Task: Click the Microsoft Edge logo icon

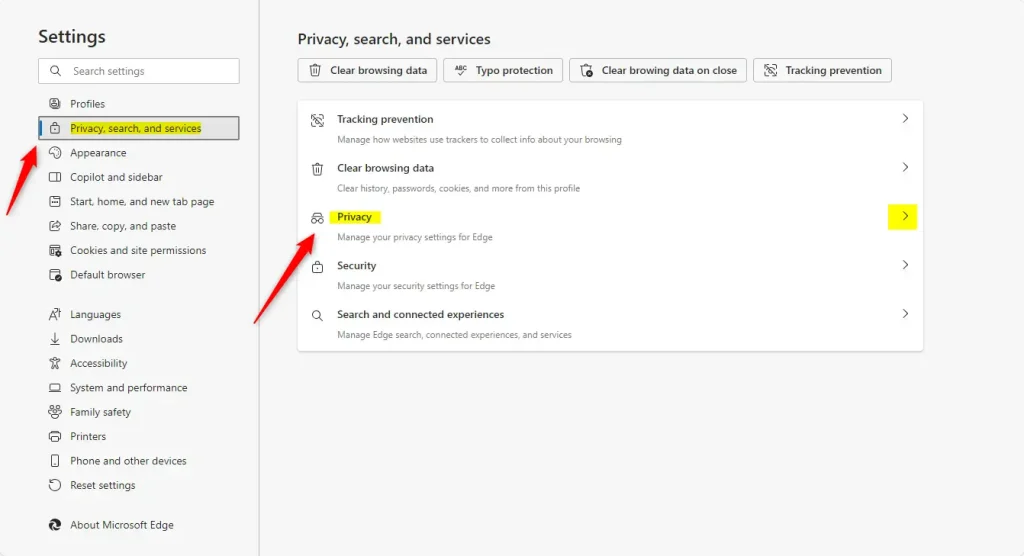Action: [55, 525]
